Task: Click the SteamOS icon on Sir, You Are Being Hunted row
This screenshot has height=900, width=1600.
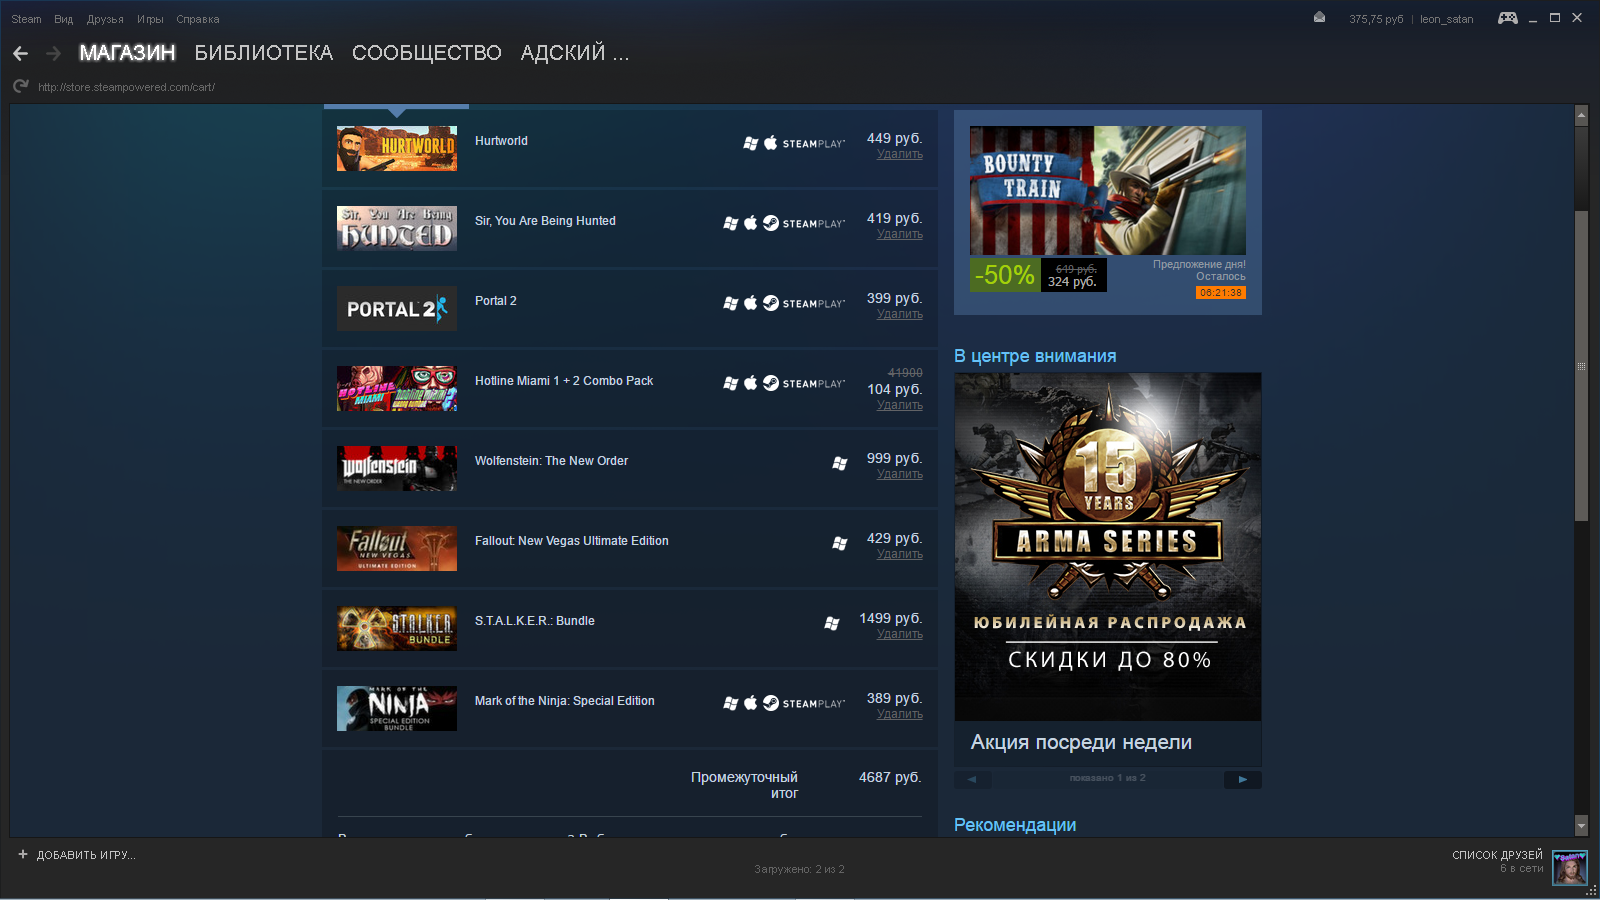Action: point(771,223)
